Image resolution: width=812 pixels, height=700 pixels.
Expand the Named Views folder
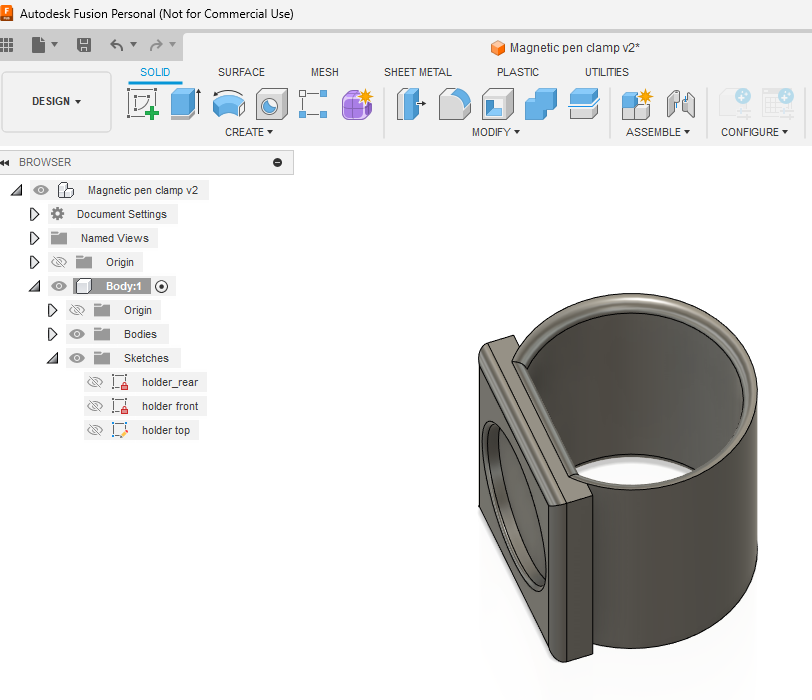tap(34, 238)
